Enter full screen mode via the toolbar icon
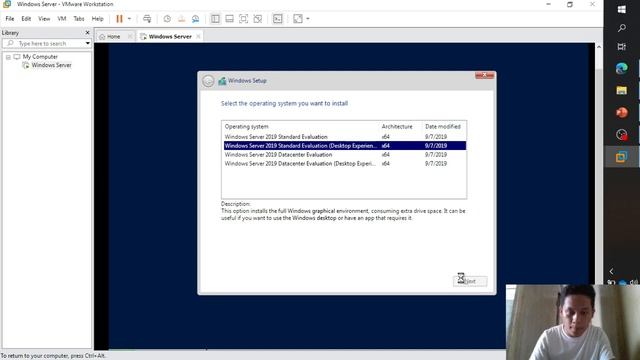The height and width of the screenshot is (360, 640). [243, 19]
